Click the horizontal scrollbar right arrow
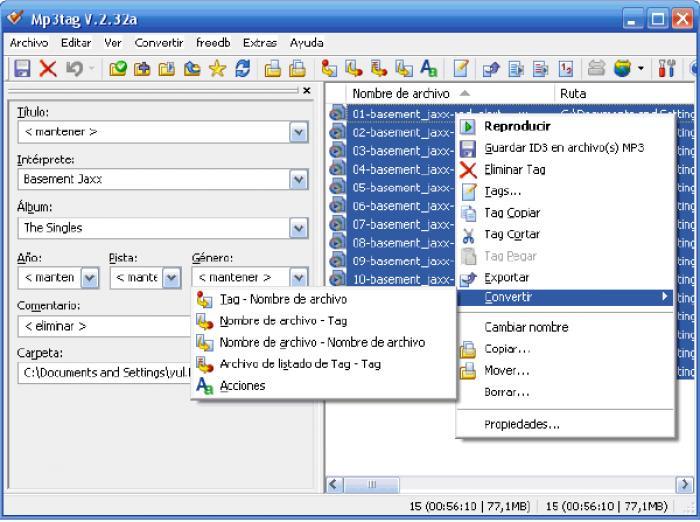The image size is (700, 522). pyautogui.click(x=685, y=484)
